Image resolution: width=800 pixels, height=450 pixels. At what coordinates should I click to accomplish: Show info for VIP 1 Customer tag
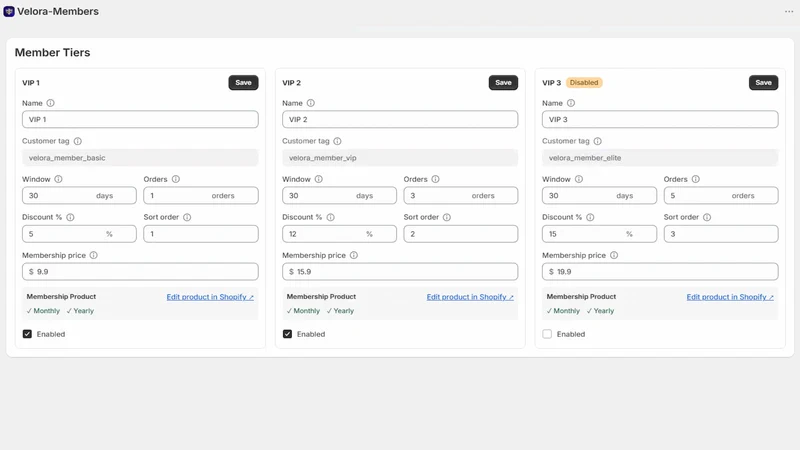pyautogui.click(x=78, y=141)
